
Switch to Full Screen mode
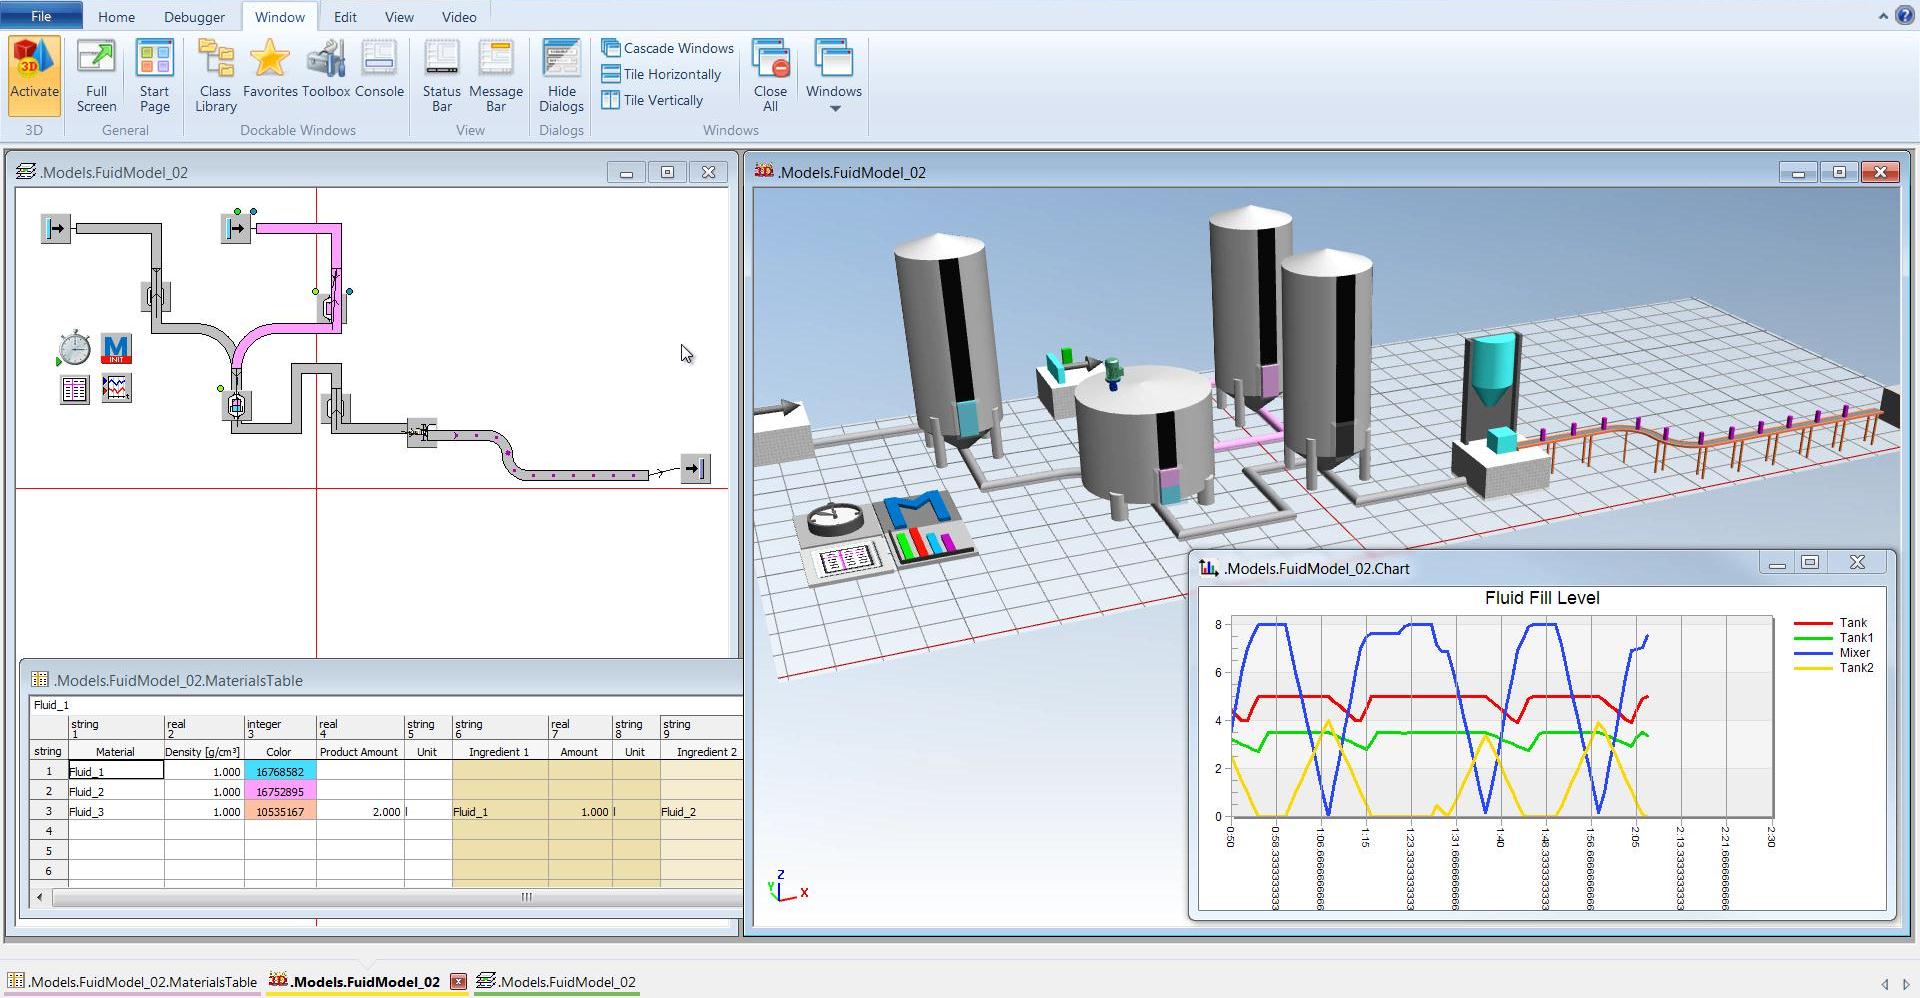[96, 76]
